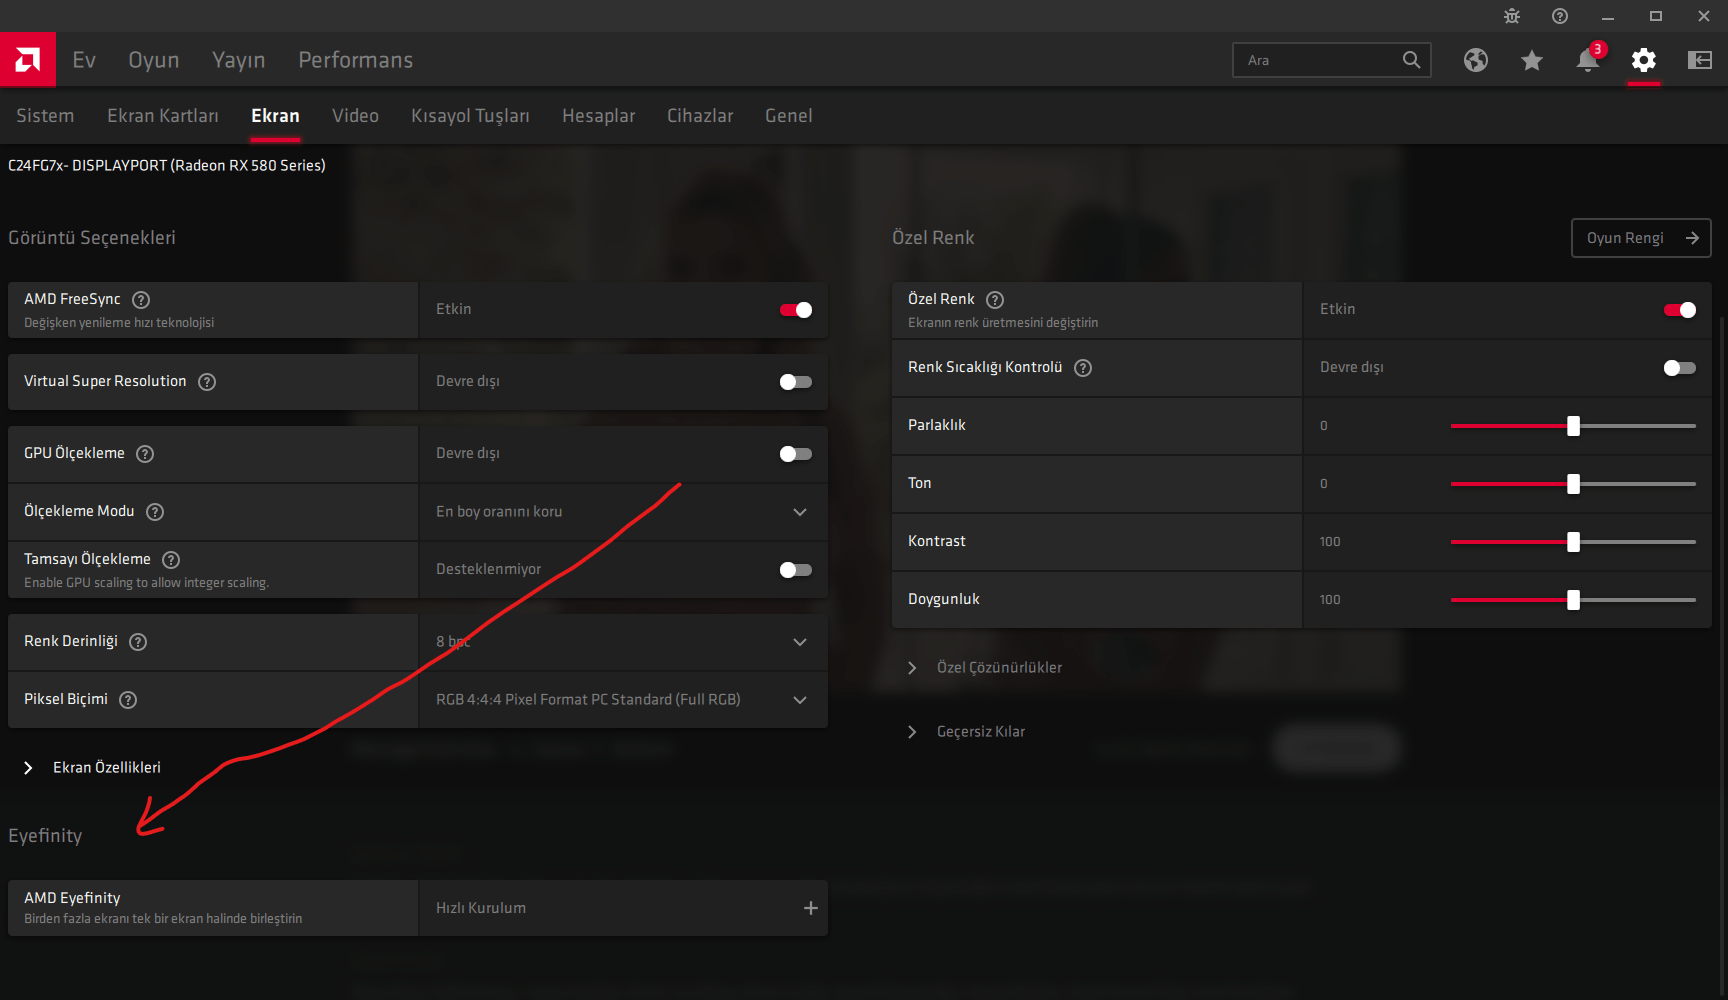Image resolution: width=1728 pixels, height=1000 pixels.
Task: Click the Oyun Rengi button
Action: coord(1641,238)
